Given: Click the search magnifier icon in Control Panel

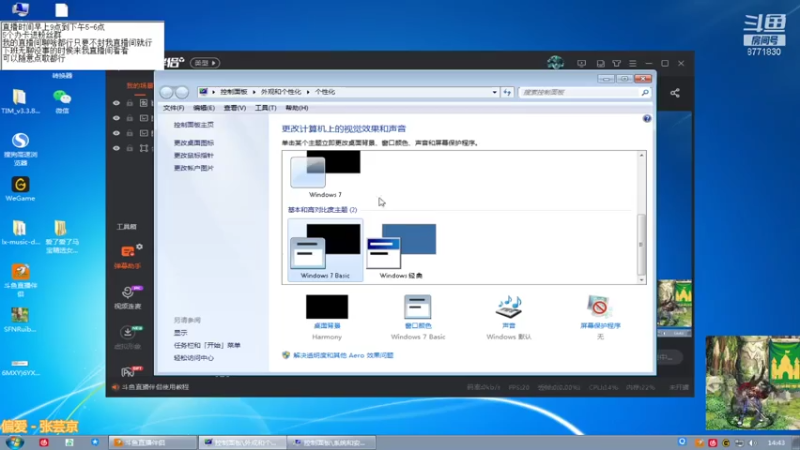Looking at the screenshot, I should coord(645,92).
